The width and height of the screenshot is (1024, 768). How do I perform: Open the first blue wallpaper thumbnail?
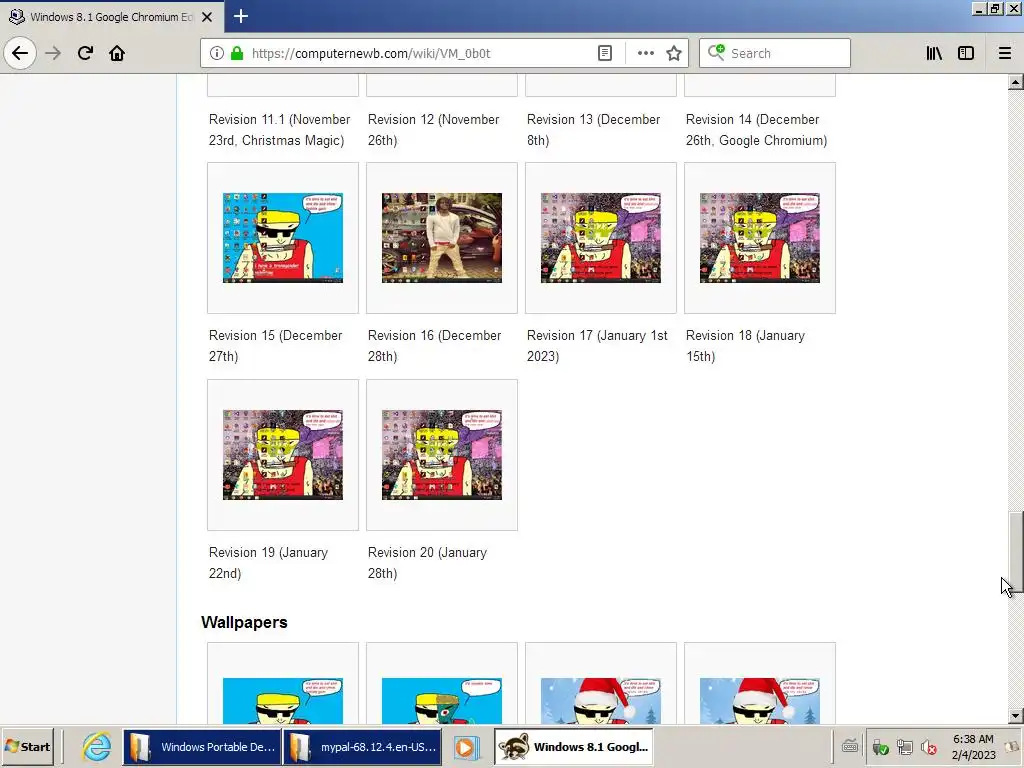pos(283,701)
